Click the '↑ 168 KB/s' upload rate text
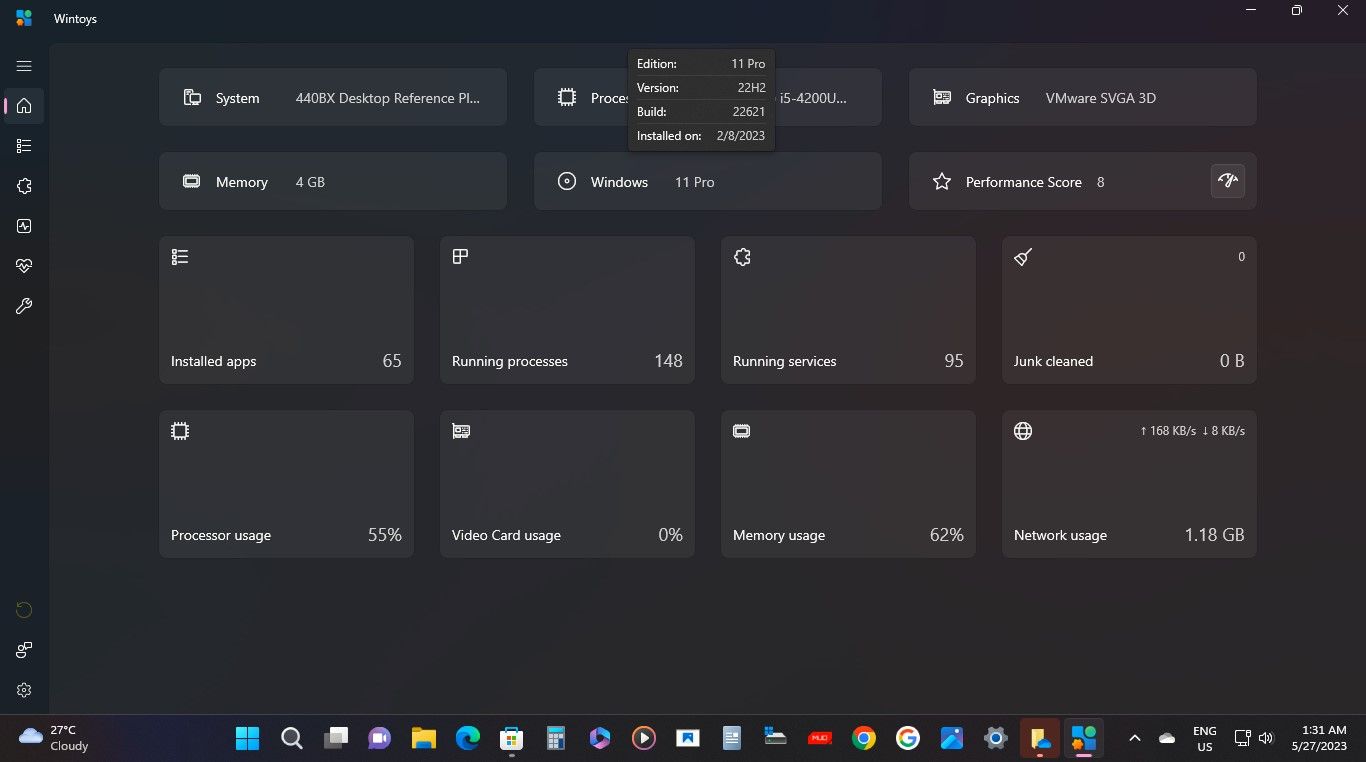The image size is (1366, 762). 1167,431
